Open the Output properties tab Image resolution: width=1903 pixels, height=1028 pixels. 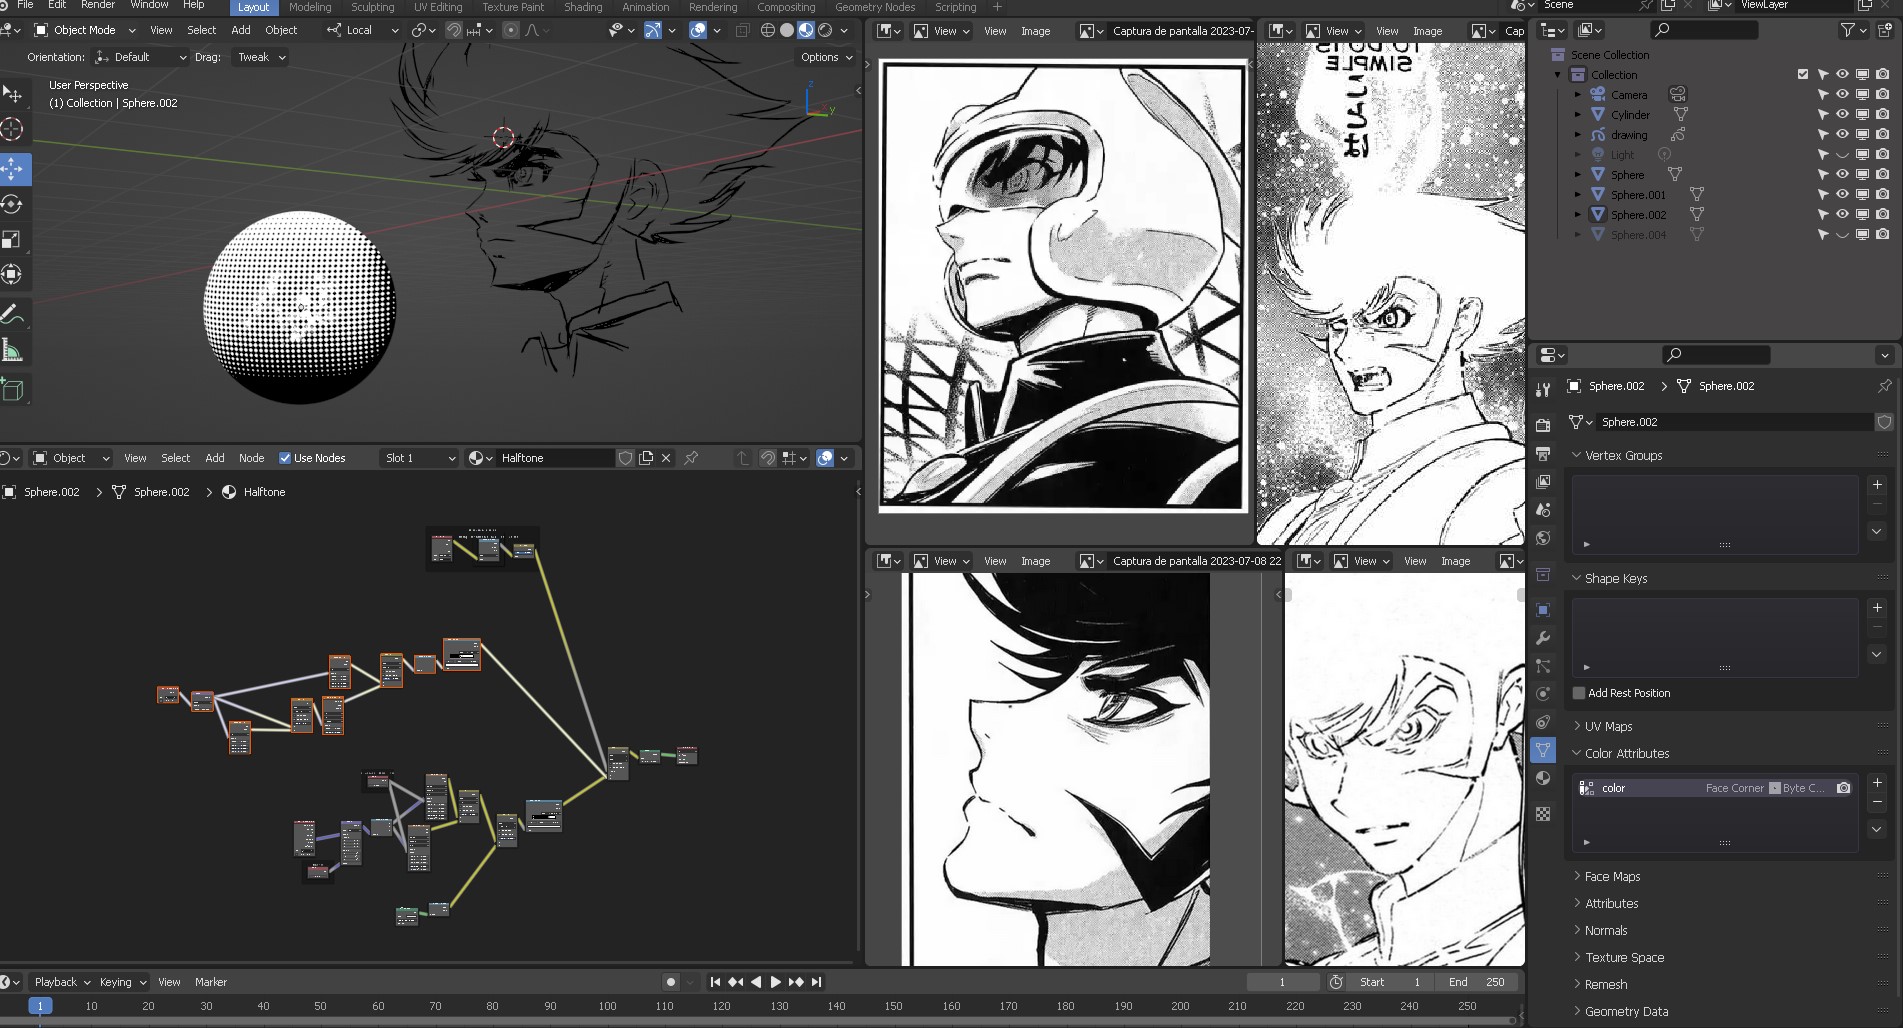coord(1543,454)
